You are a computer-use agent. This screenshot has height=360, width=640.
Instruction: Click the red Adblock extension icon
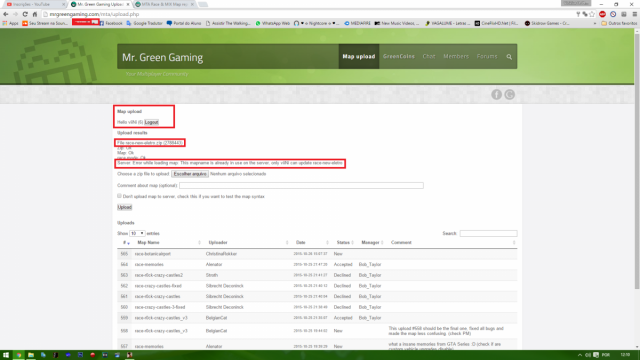602,14
